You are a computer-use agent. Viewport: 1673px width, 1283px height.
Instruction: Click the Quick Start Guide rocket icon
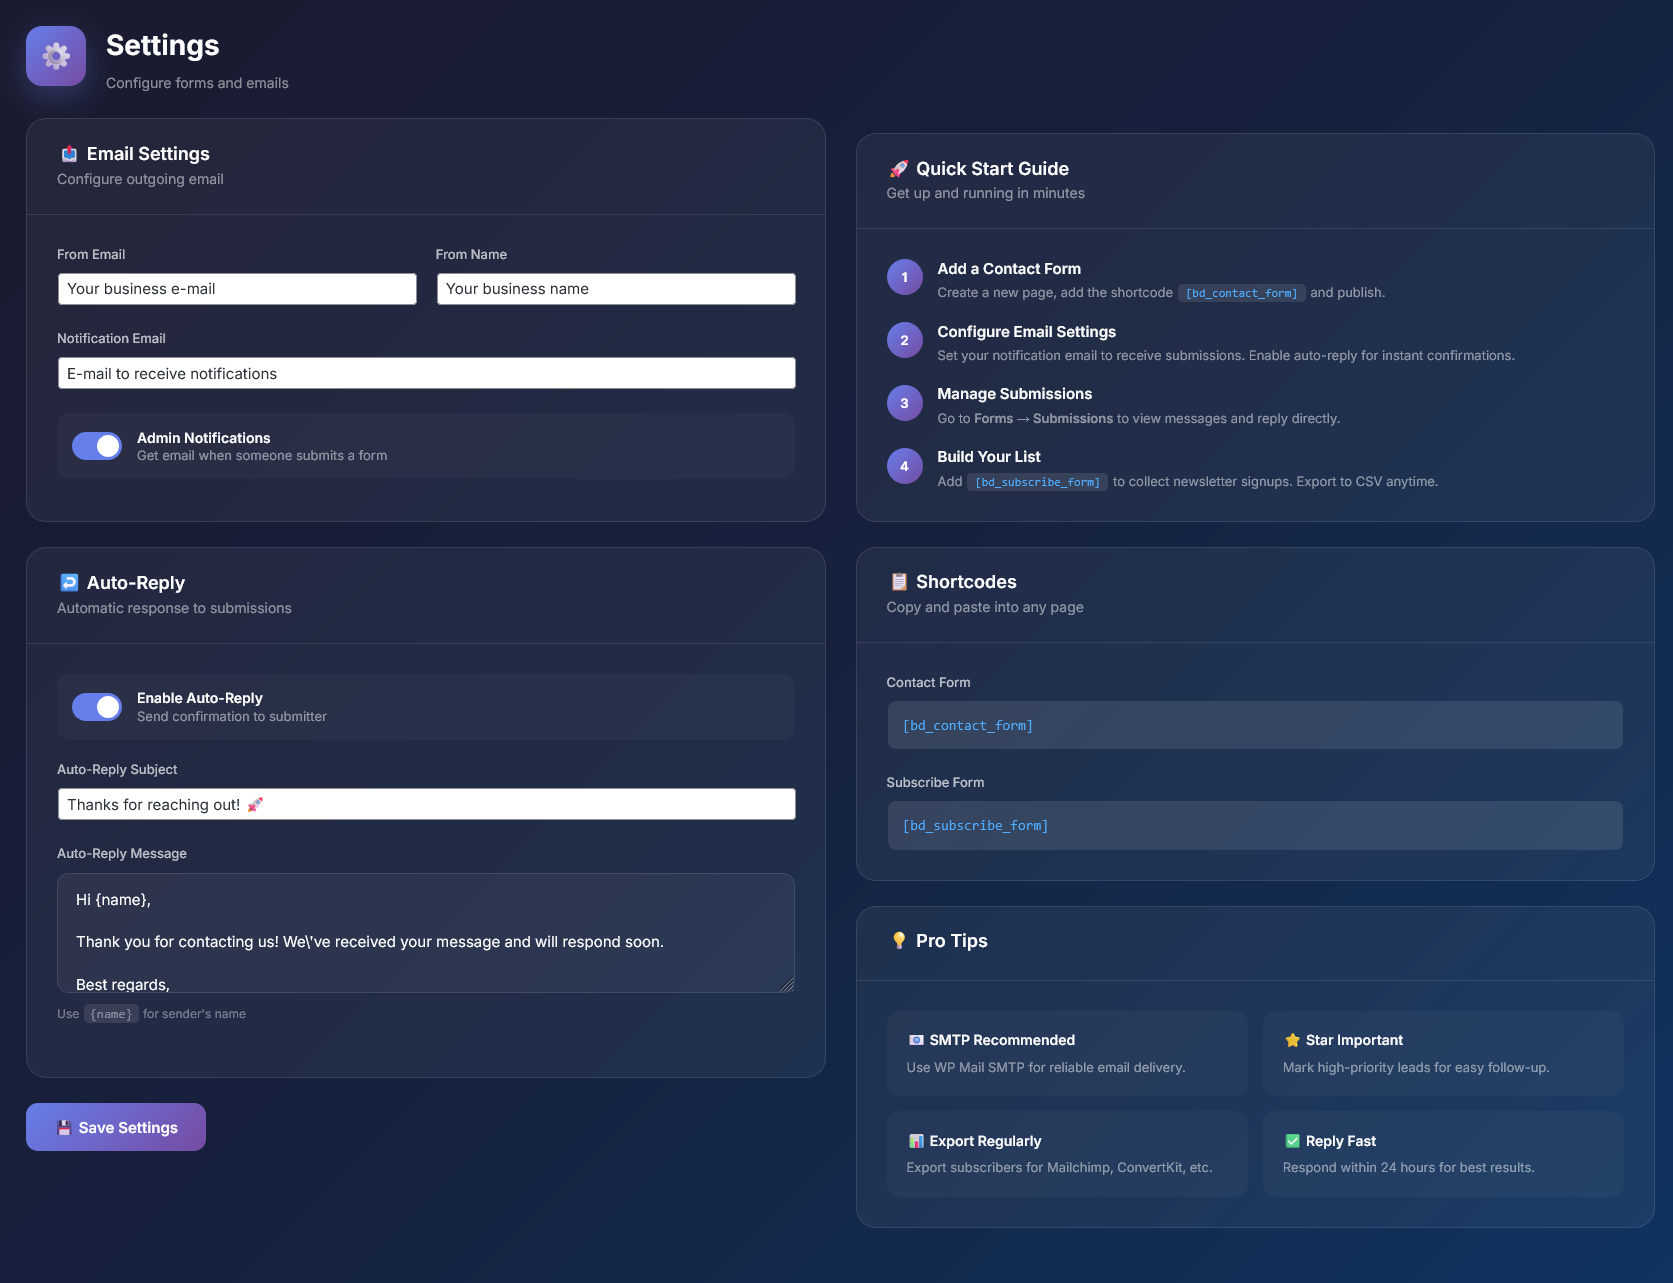[898, 169]
